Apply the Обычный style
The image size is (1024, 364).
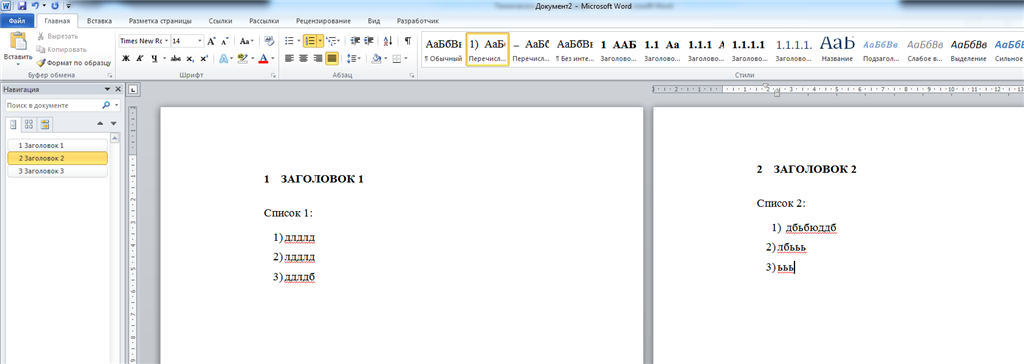click(x=443, y=50)
